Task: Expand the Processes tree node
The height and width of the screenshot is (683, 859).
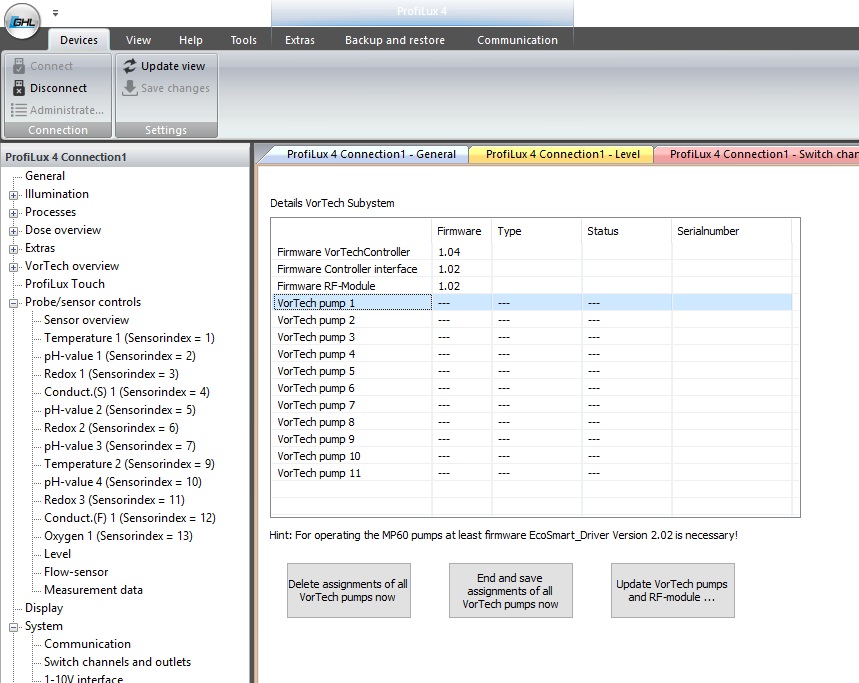Action: (x=13, y=213)
